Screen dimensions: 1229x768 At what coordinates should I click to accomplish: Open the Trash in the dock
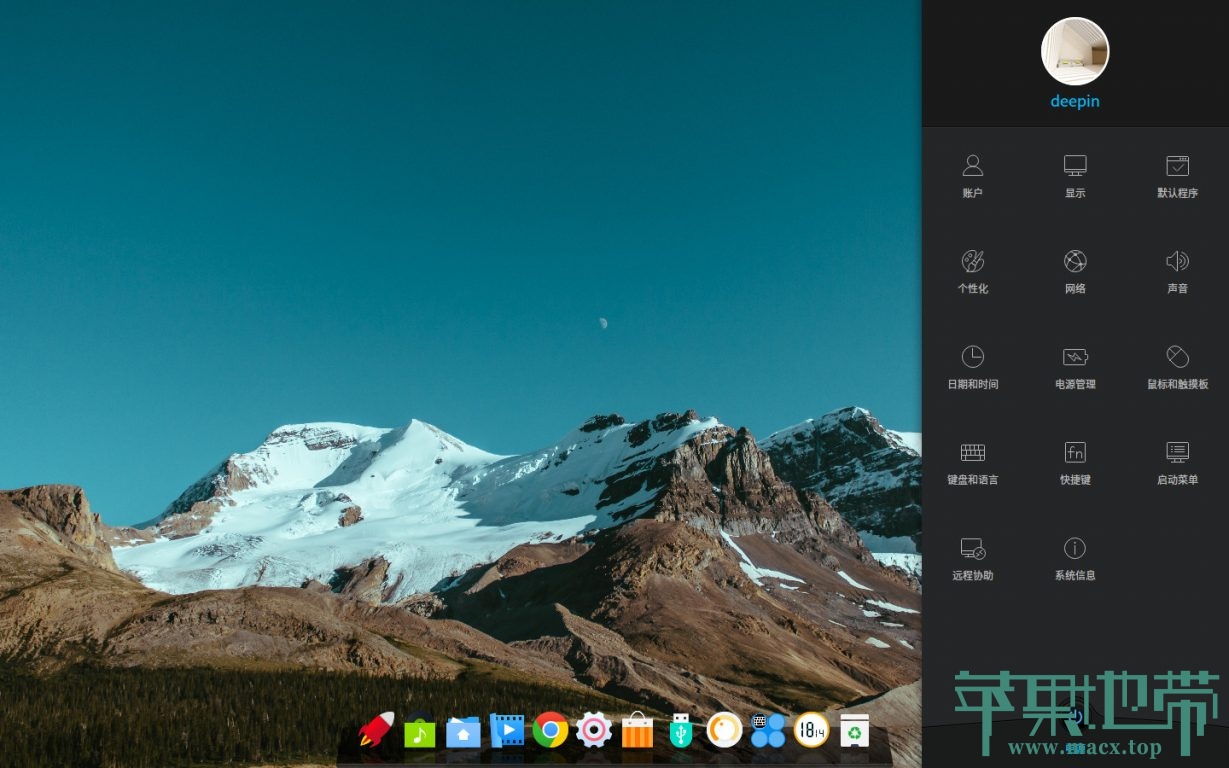[x=854, y=731]
